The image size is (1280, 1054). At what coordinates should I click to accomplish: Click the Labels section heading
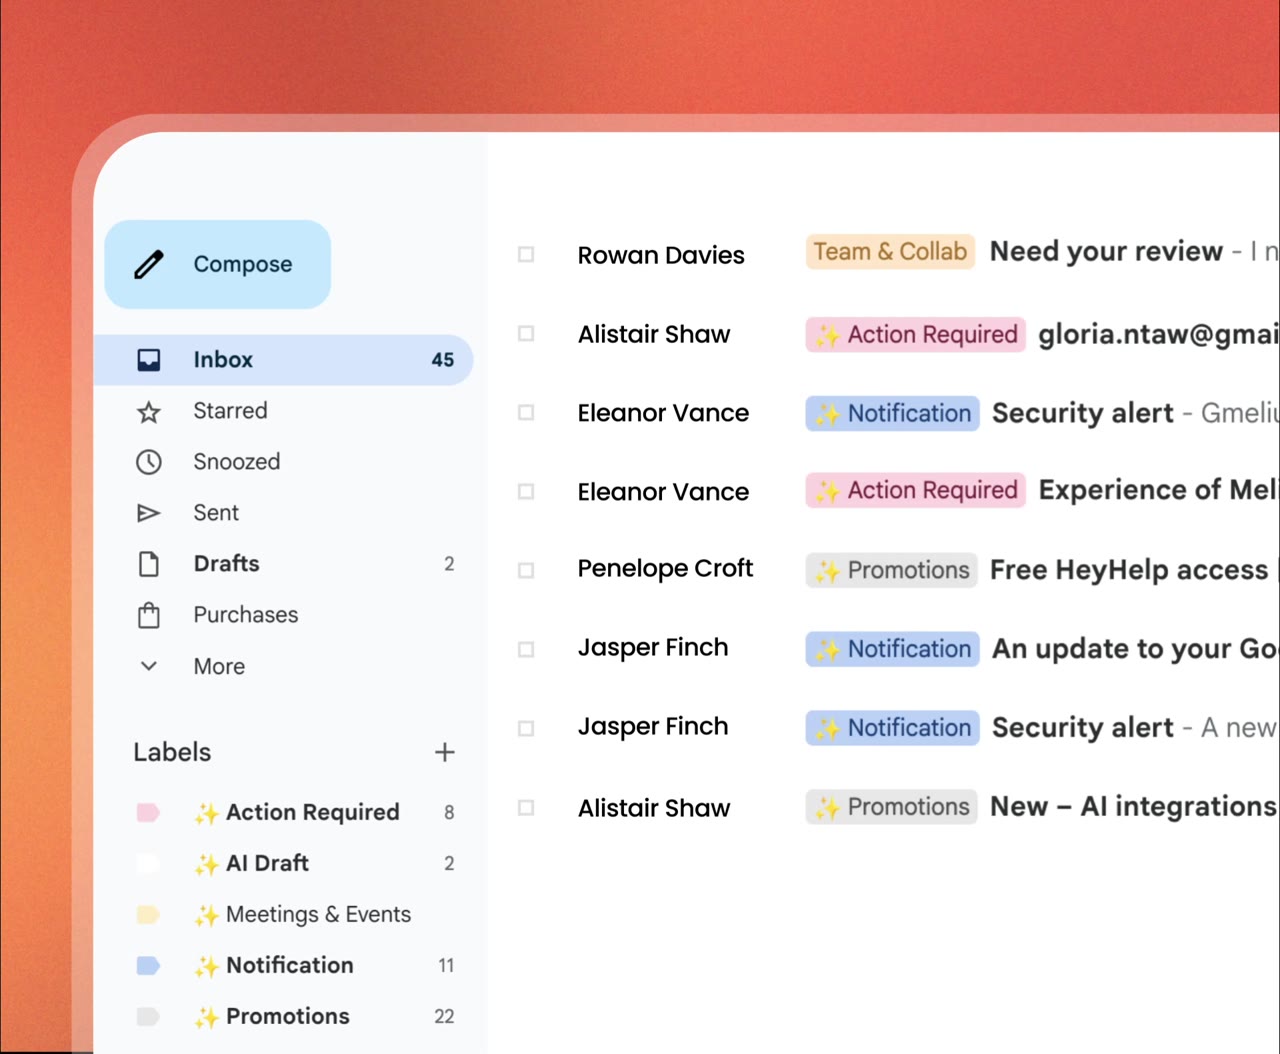(172, 752)
